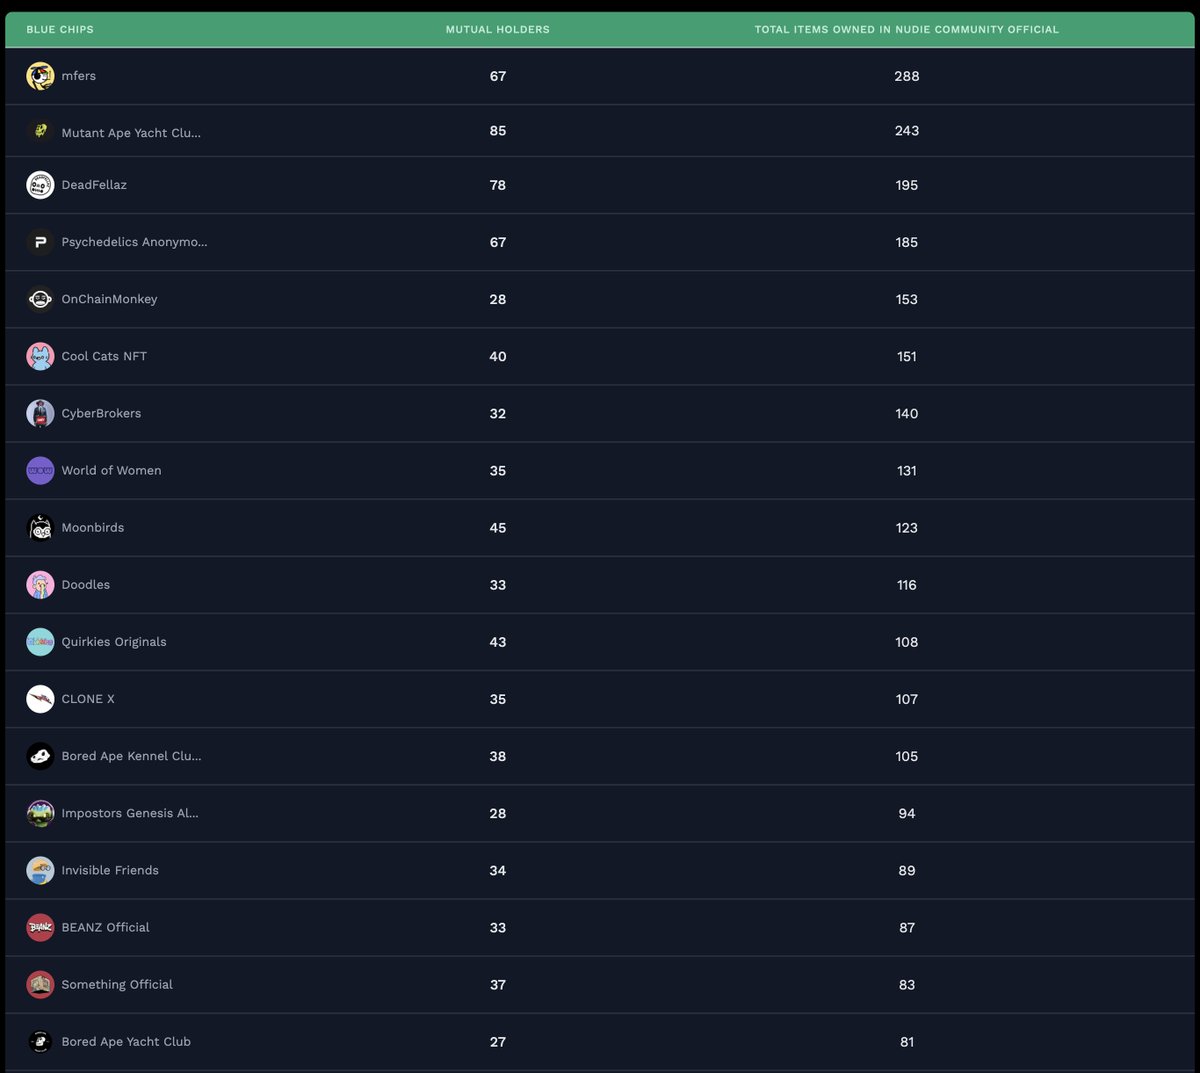Open the Invisible Friends name

(110, 870)
